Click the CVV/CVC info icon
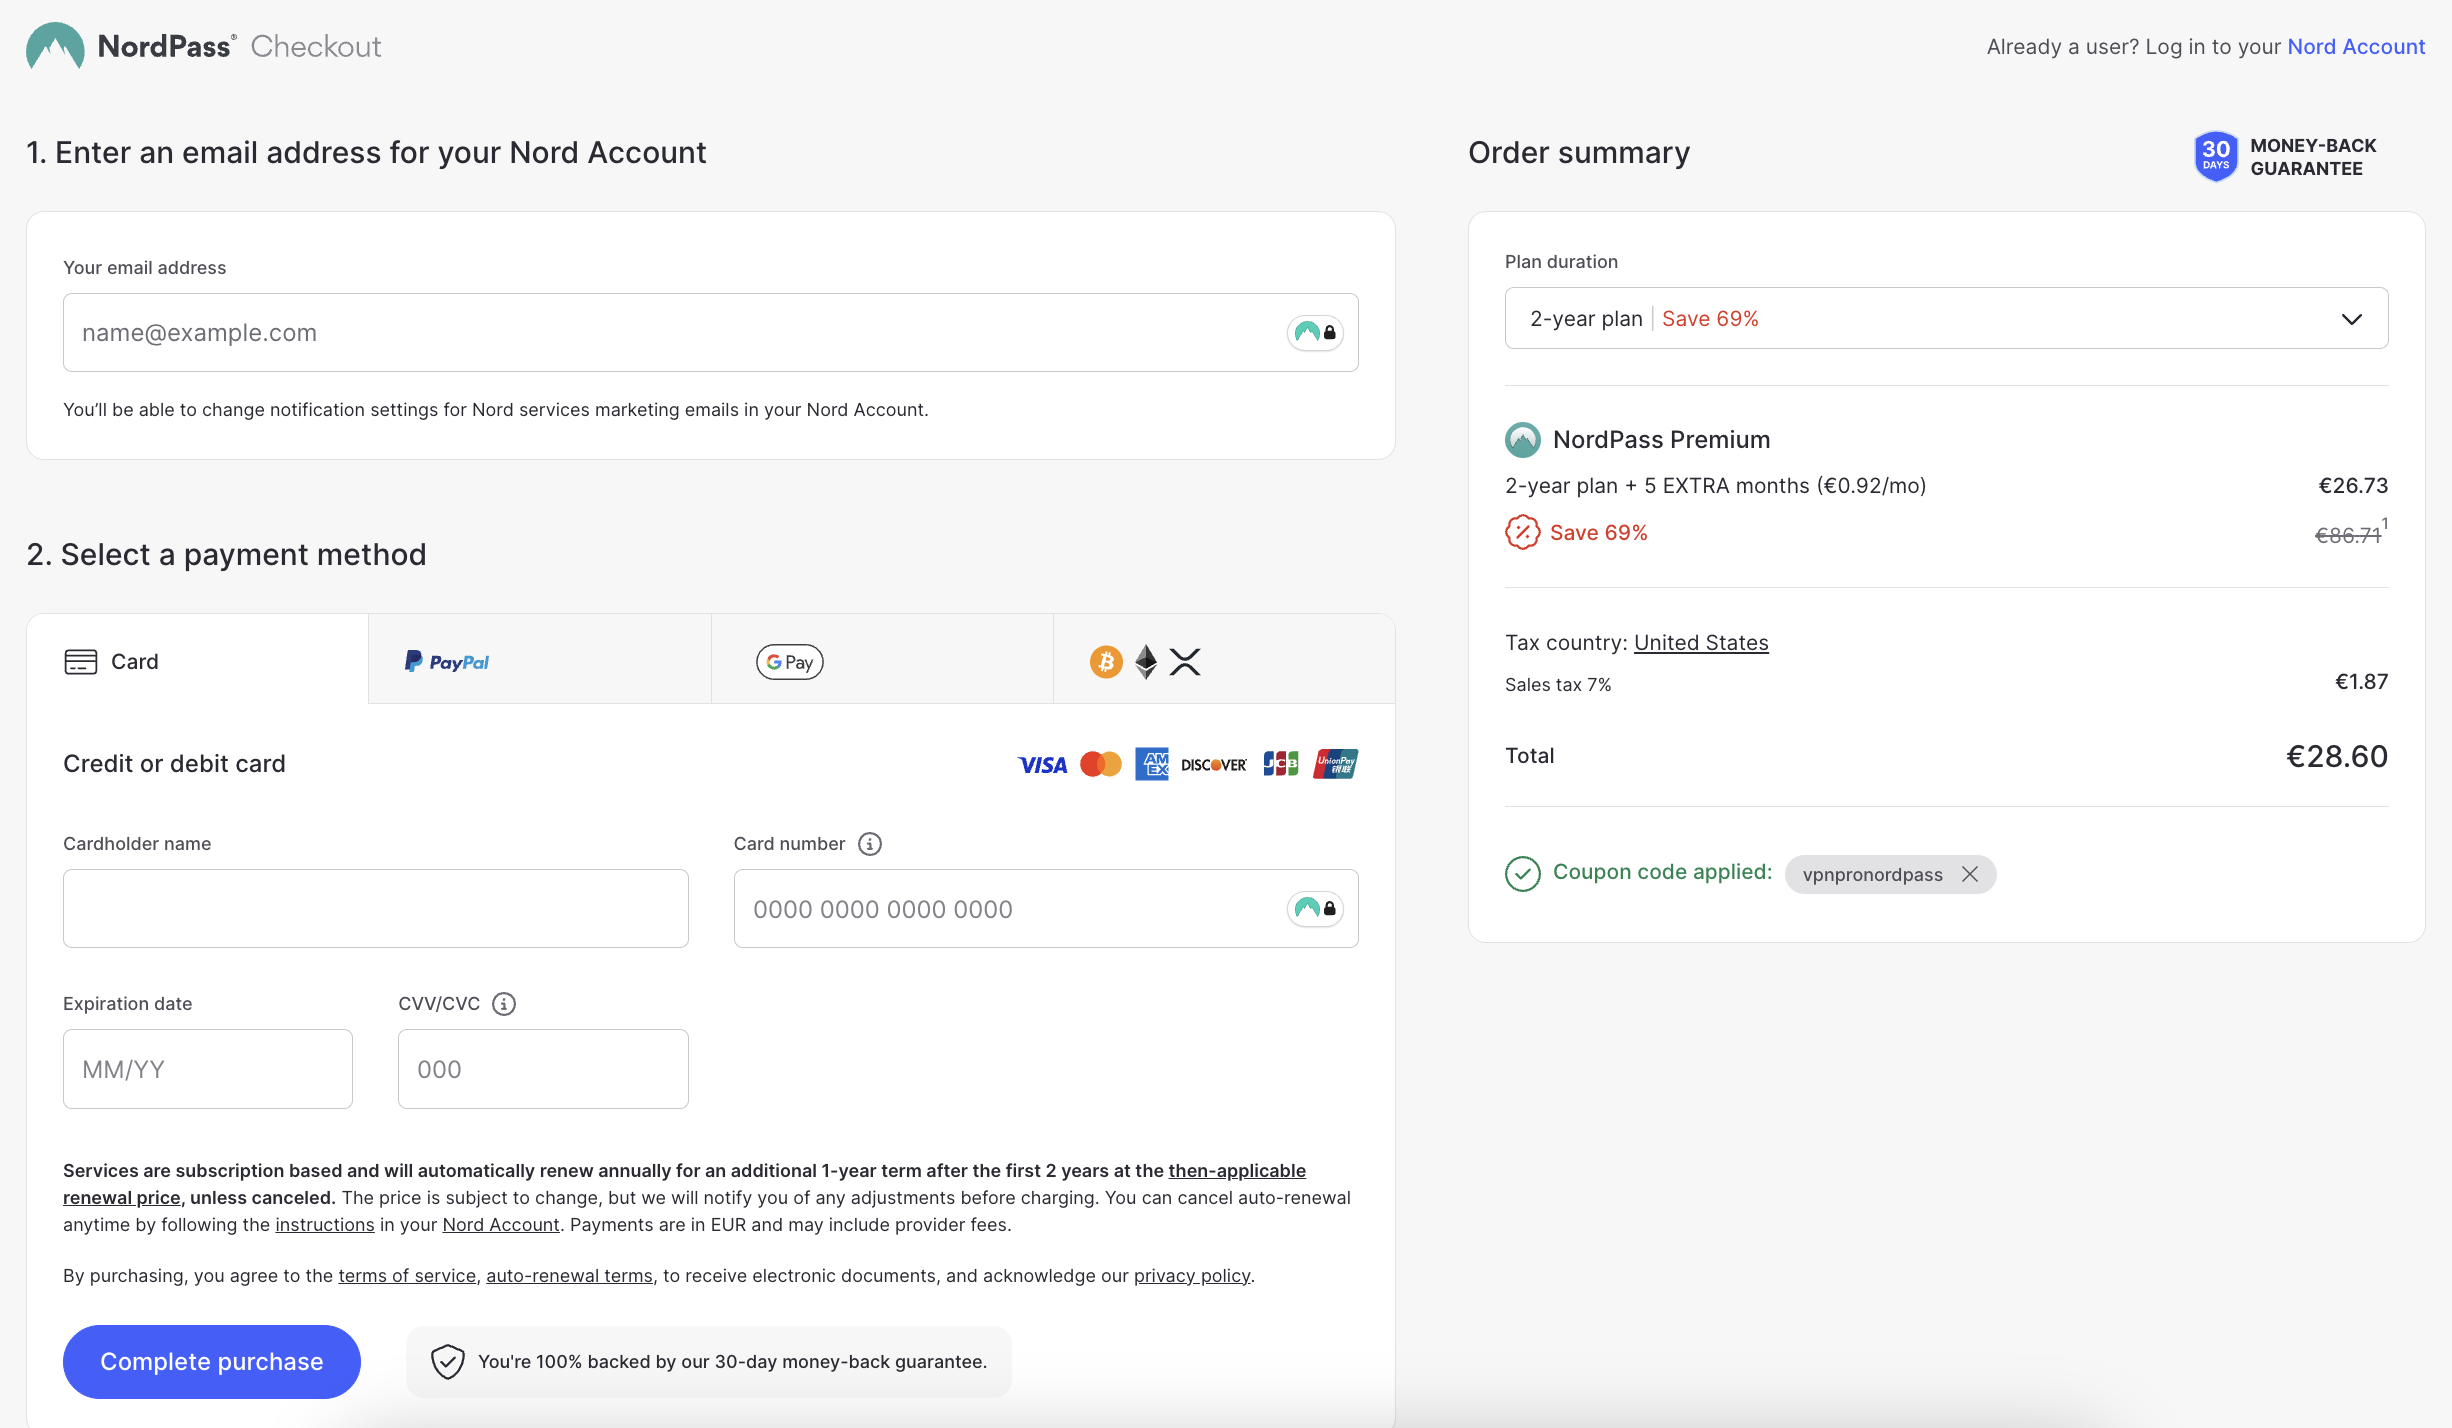 [504, 1004]
